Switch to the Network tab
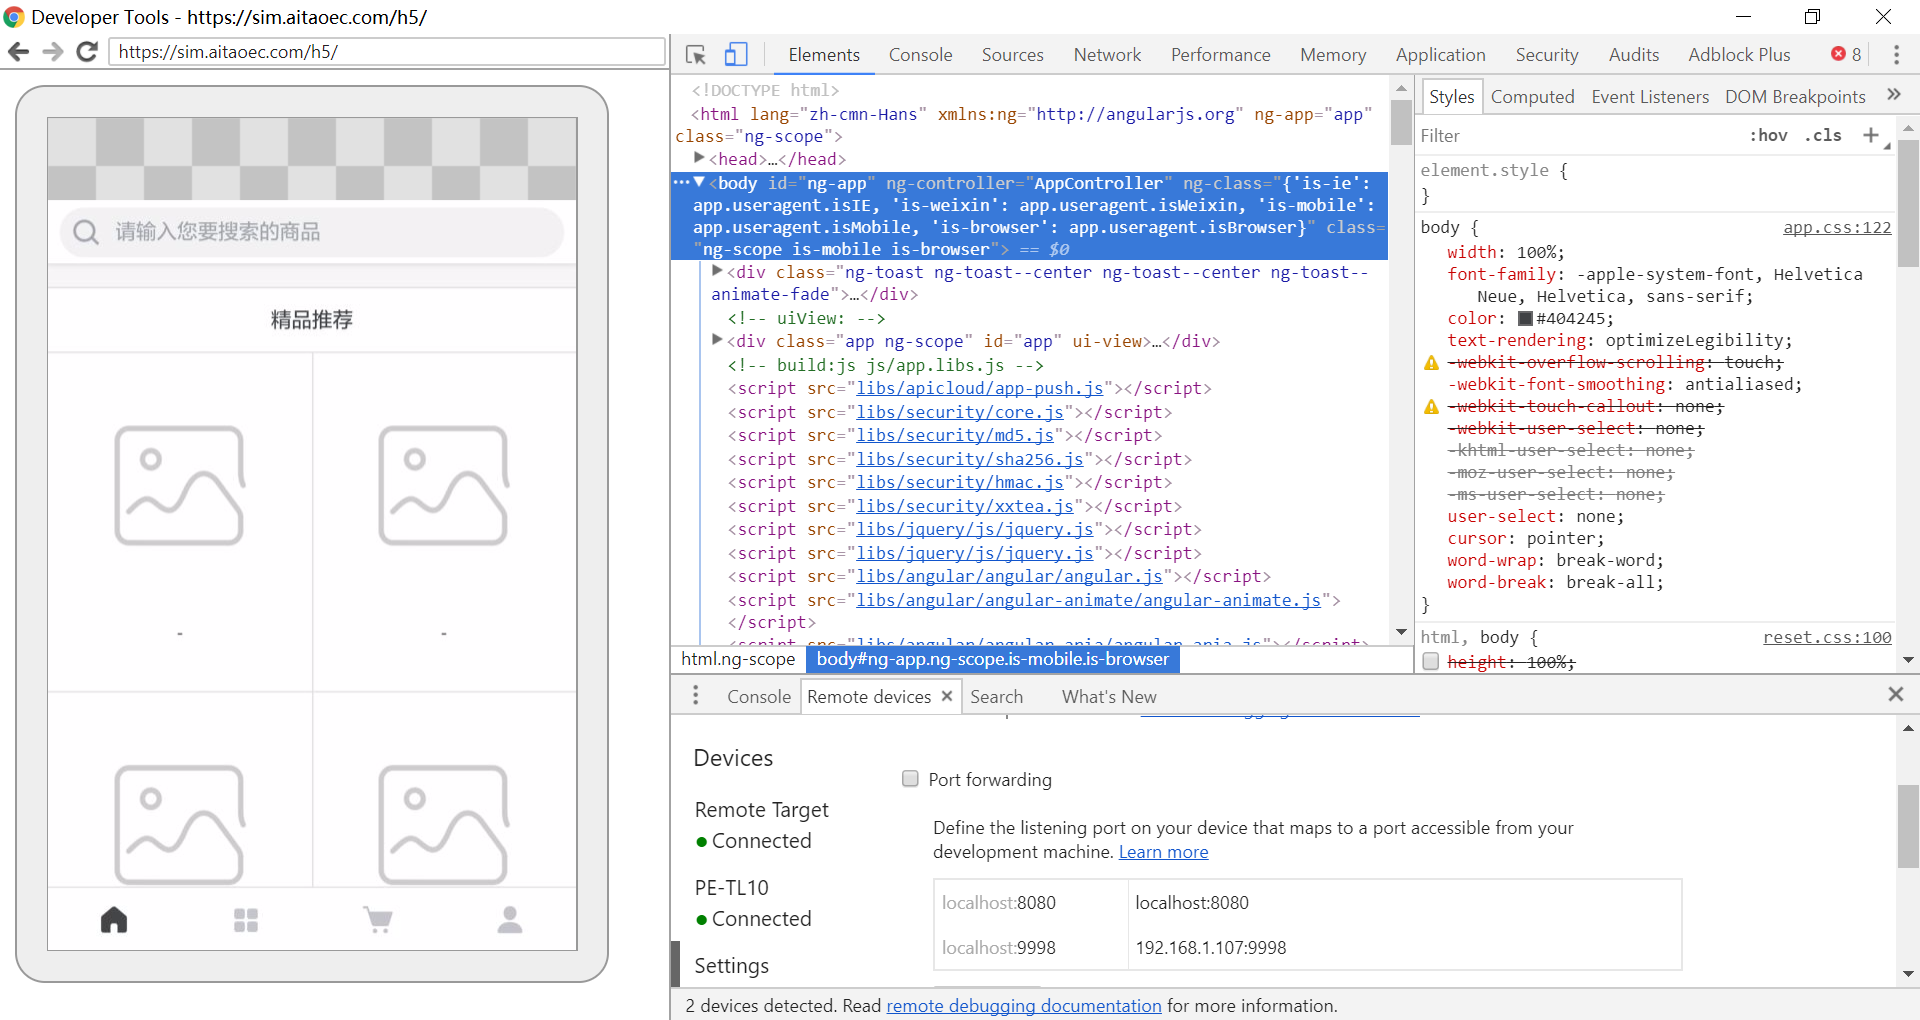The height and width of the screenshot is (1020, 1920). (x=1107, y=55)
